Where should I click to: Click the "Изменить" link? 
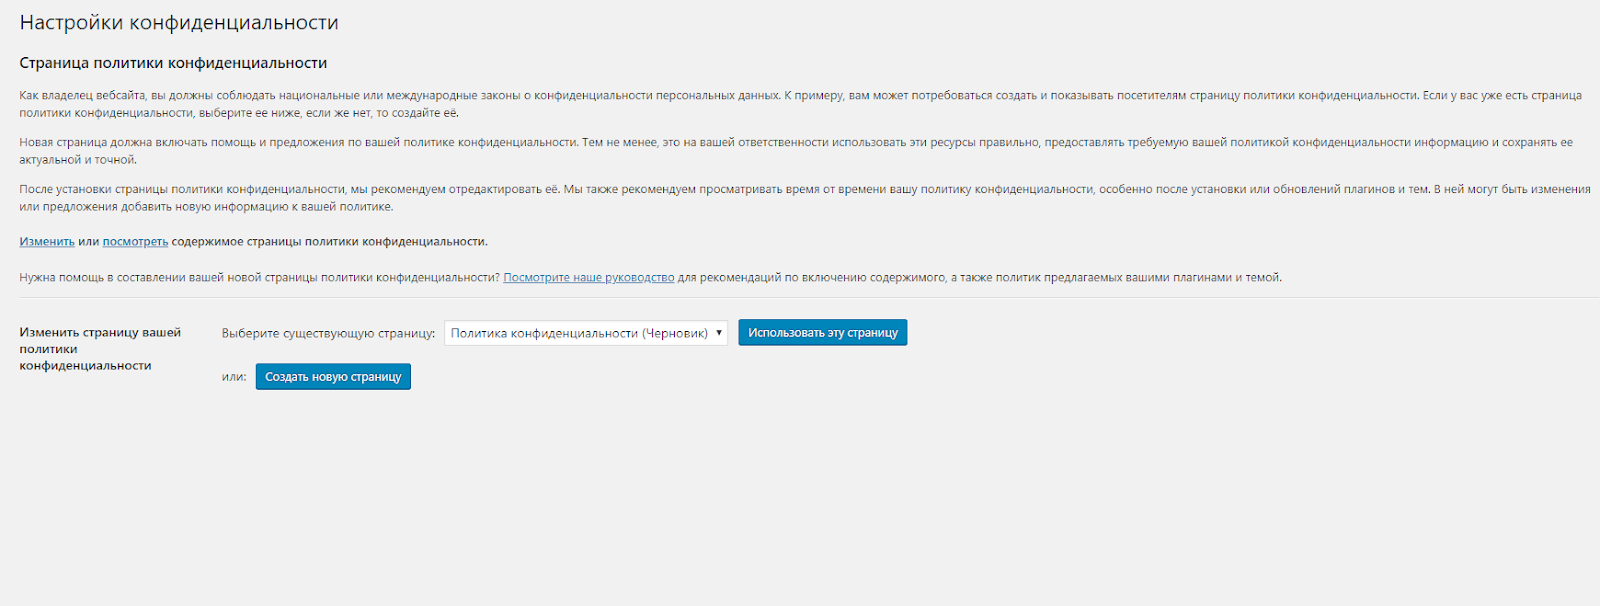tap(47, 242)
